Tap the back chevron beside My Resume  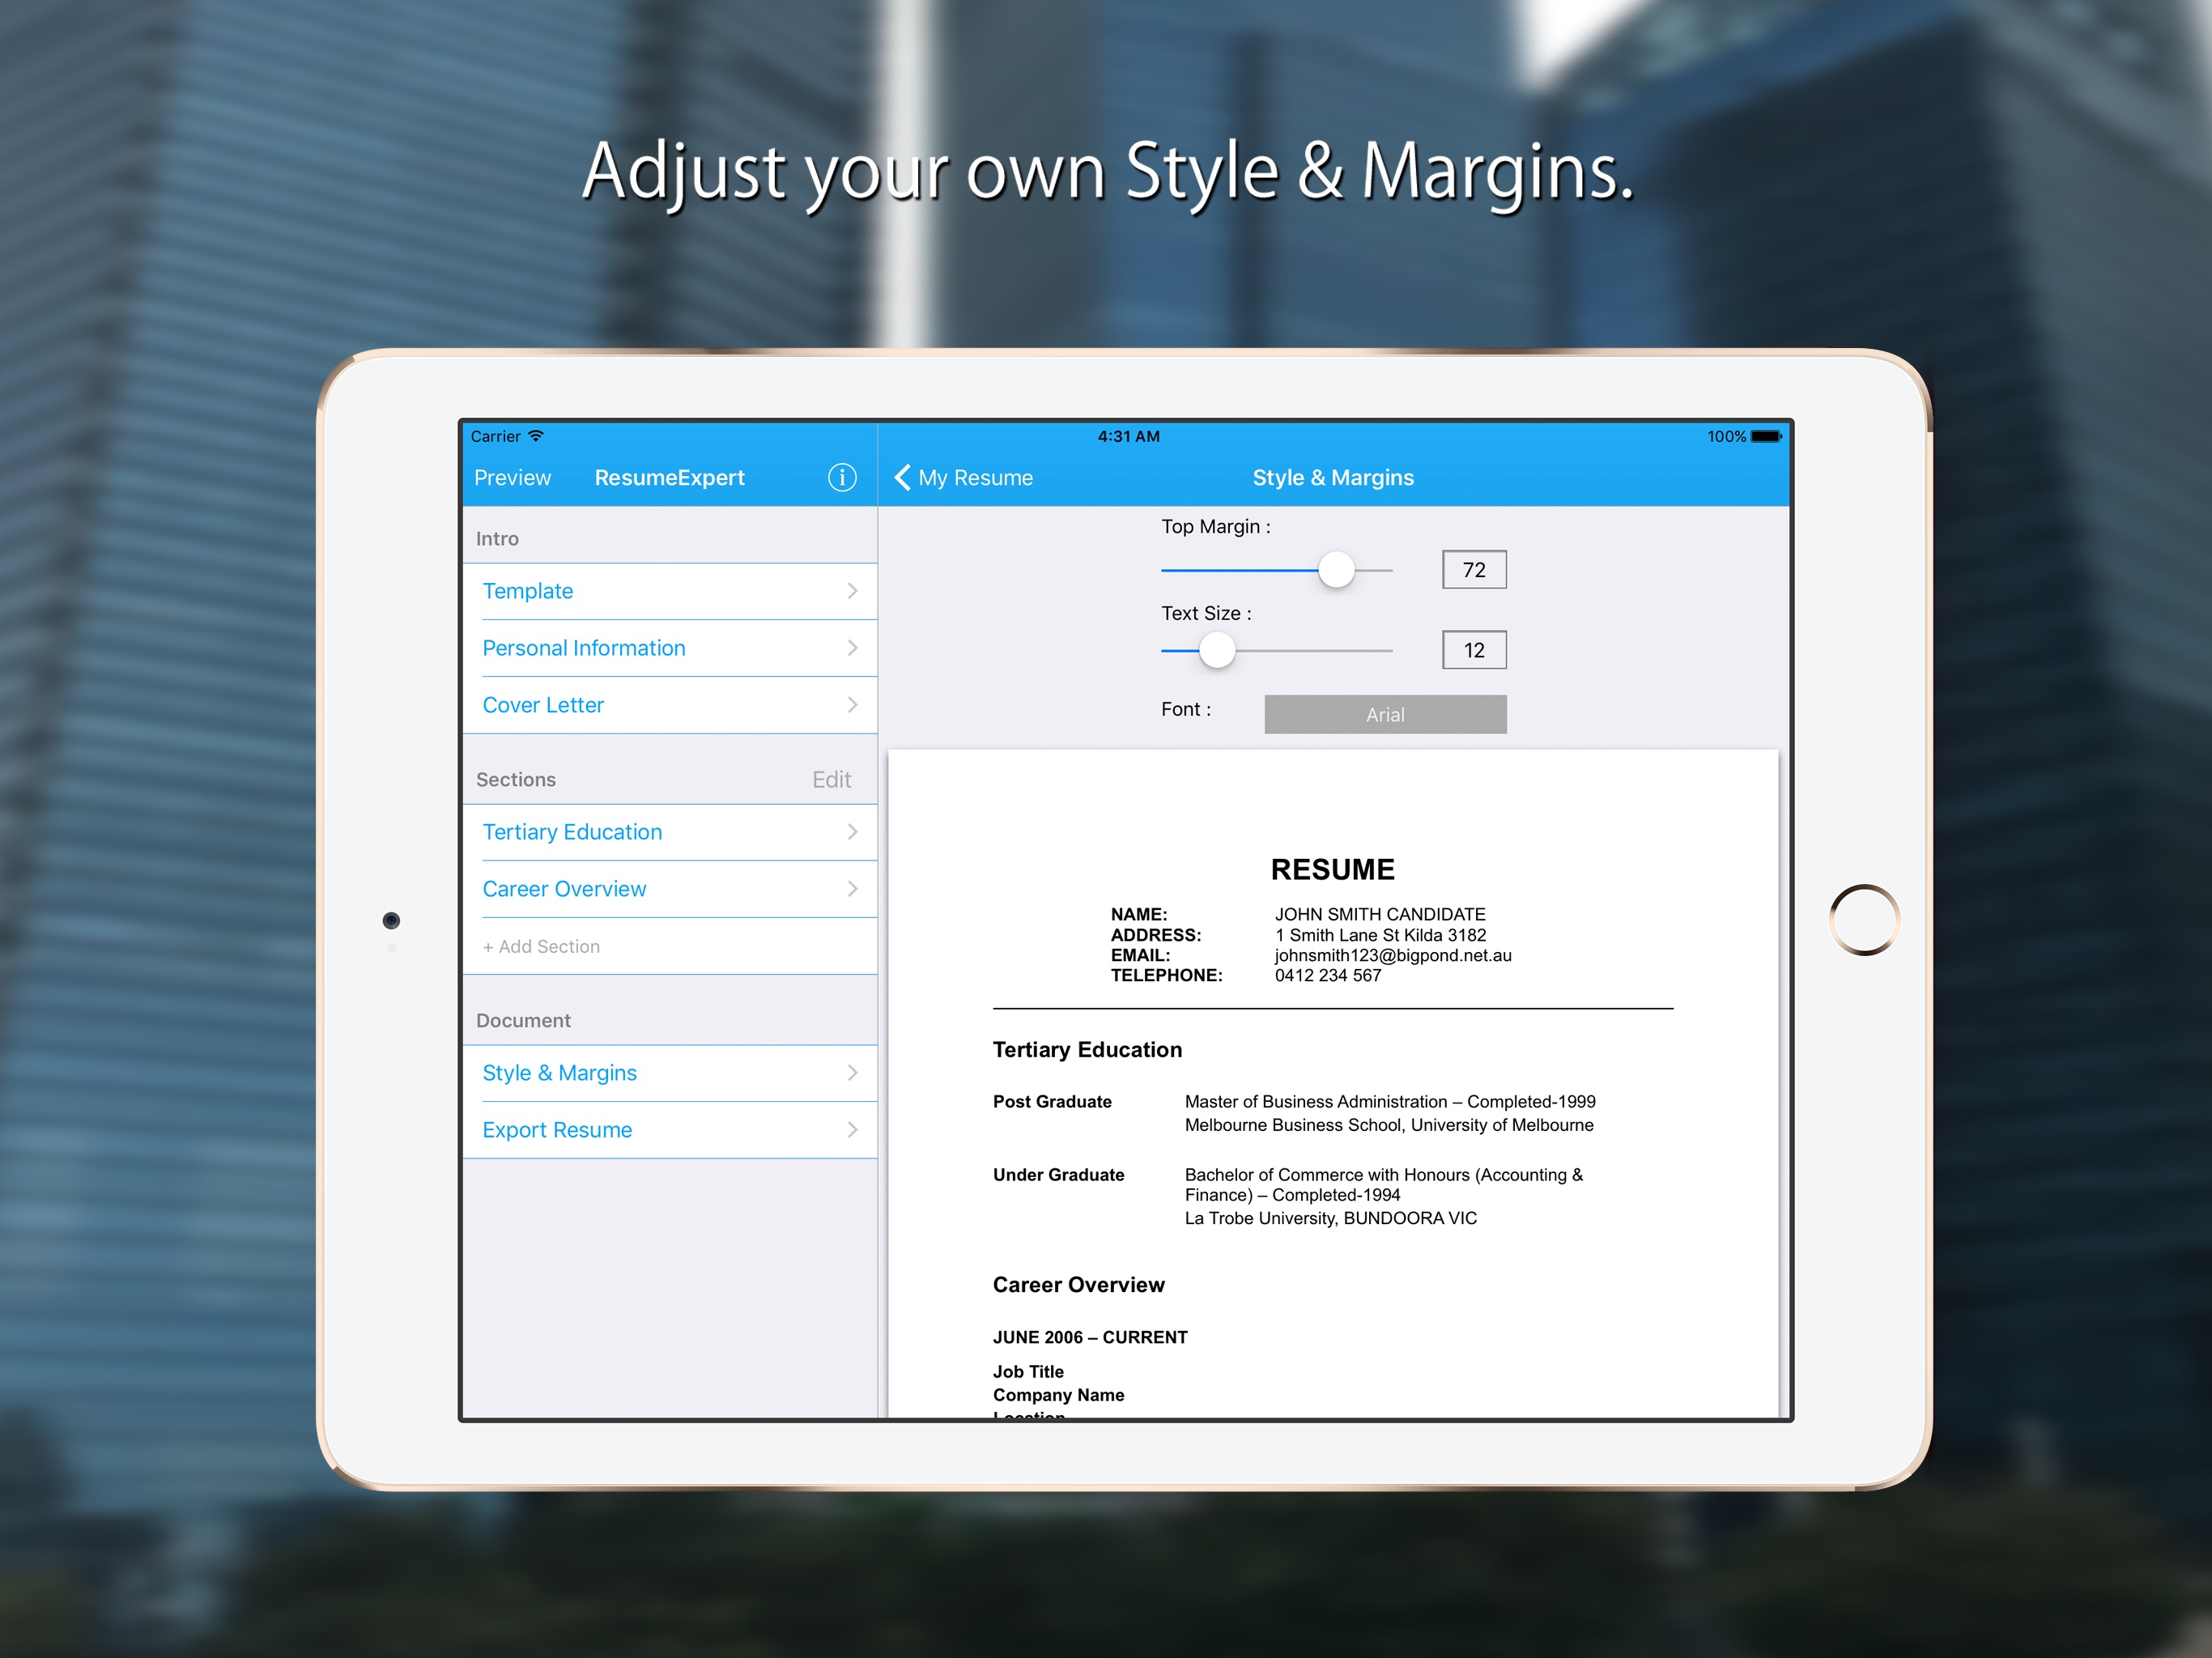902,477
